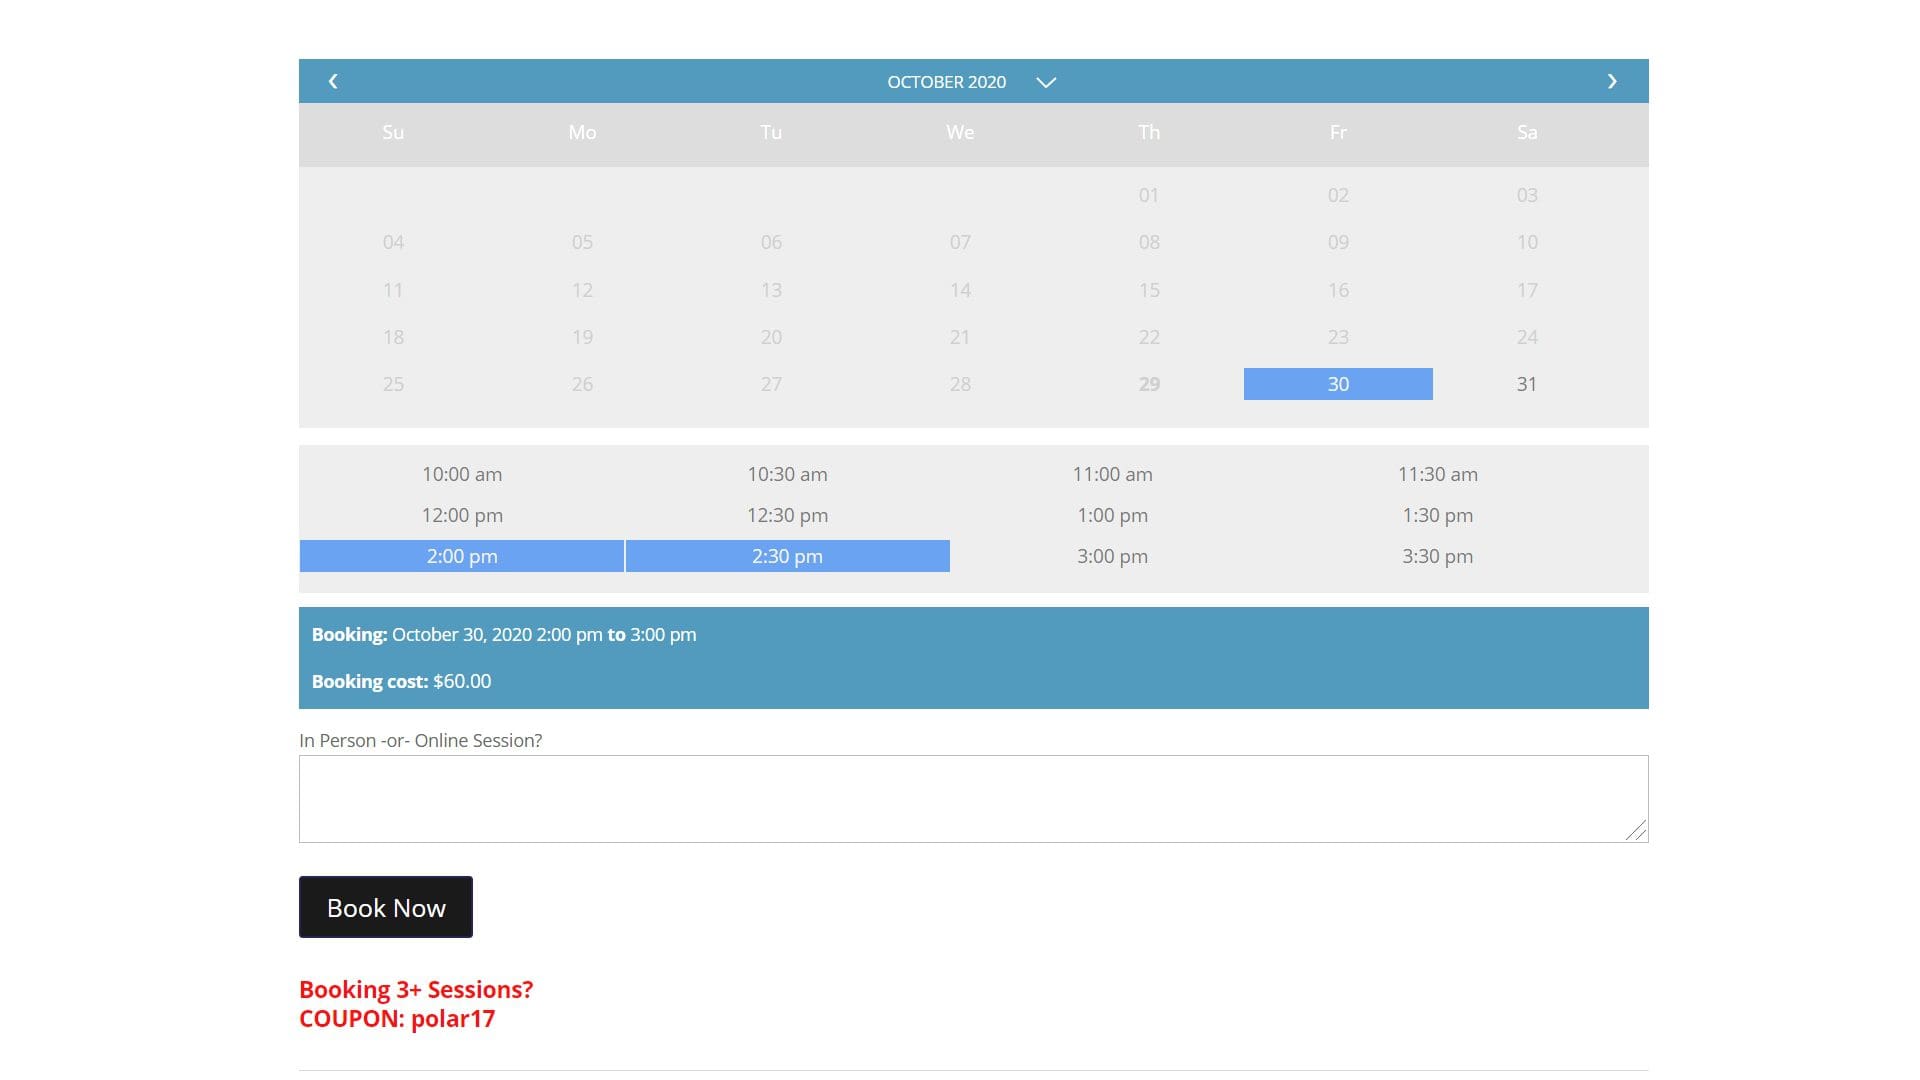Collapse the calendar month picker arrow
Screen dimensions: 1920x1080
click(x=1046, y=83)
